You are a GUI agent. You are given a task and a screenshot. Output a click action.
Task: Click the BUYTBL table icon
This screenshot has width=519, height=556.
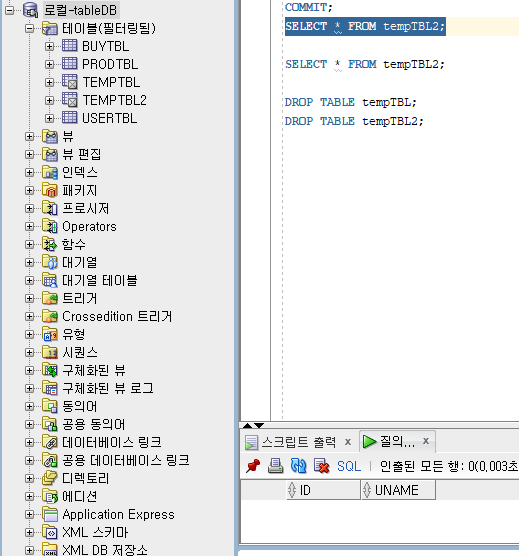point(69,46)
